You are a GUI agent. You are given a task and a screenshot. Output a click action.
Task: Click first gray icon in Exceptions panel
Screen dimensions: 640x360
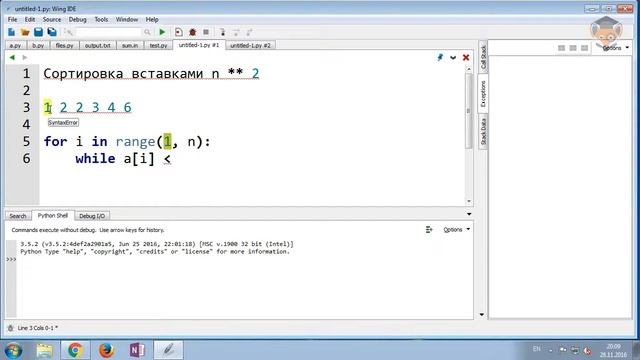(x=562, y=48)
